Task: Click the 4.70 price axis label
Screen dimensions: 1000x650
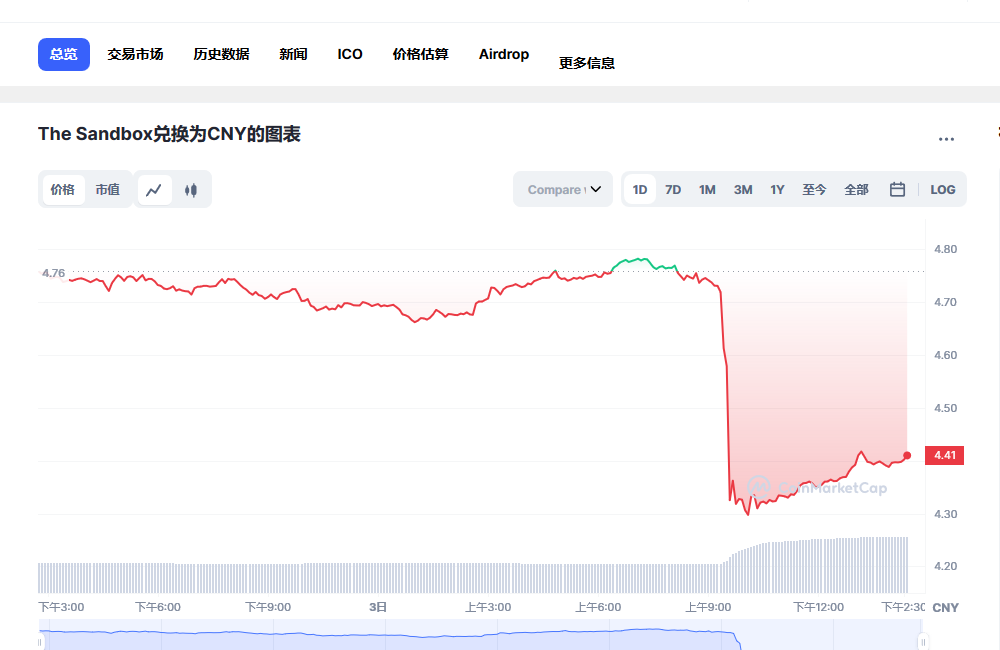Action: click(x=945, y=302)
